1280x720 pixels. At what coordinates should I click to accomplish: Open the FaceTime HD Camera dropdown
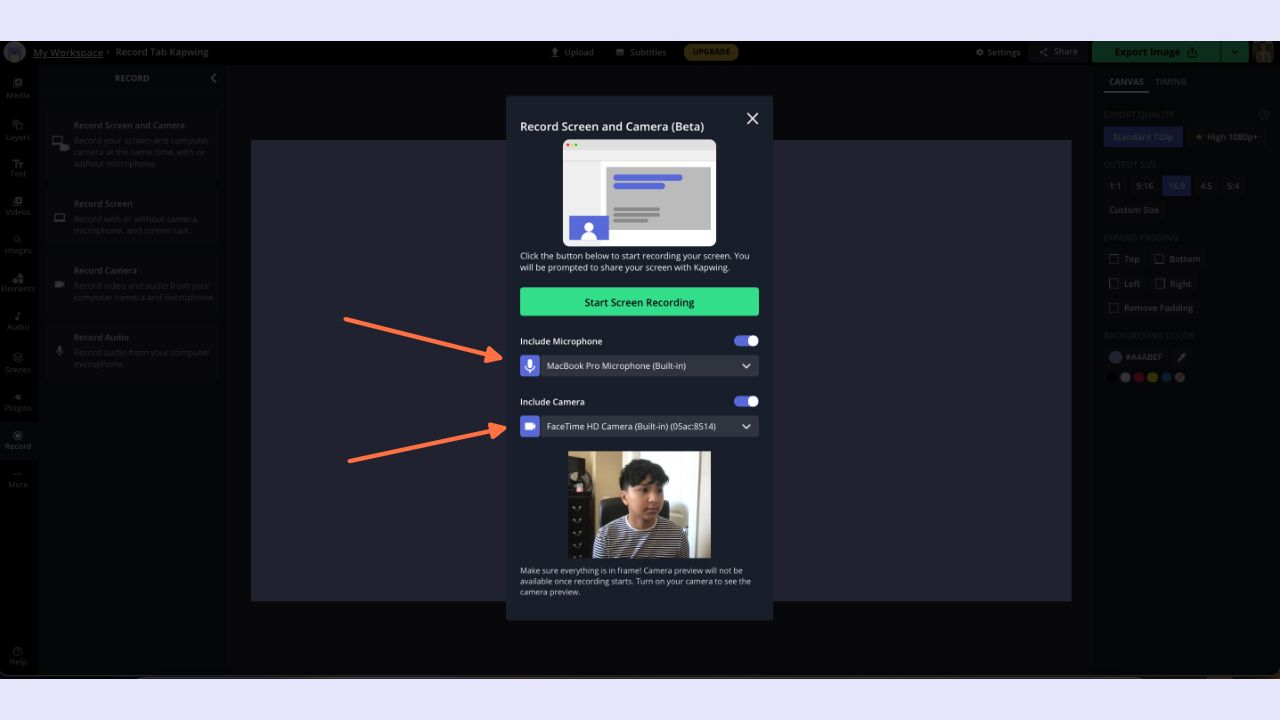[639, 427]
